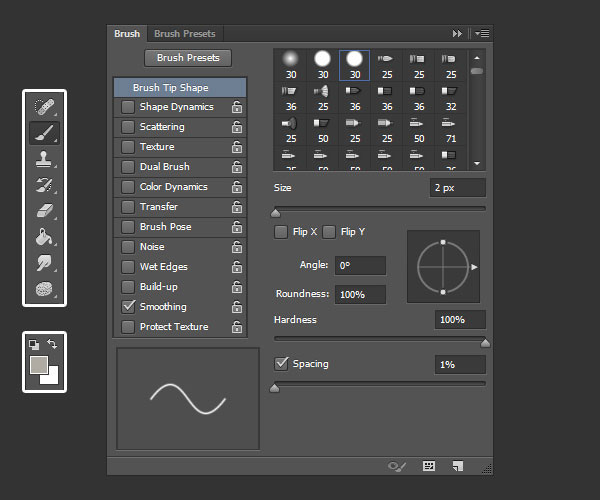Enable Protect Texture checkbox

(x=128, y=327)
